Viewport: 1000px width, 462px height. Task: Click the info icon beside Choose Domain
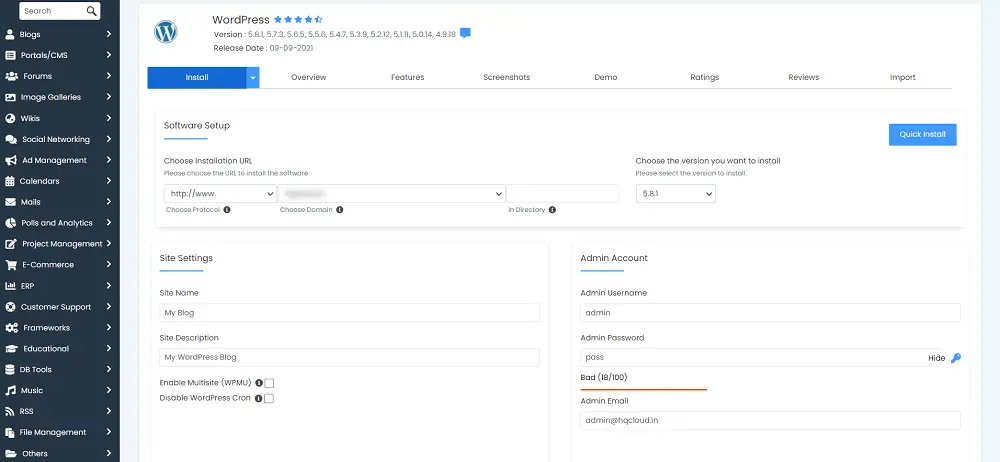tap(339, 209)
